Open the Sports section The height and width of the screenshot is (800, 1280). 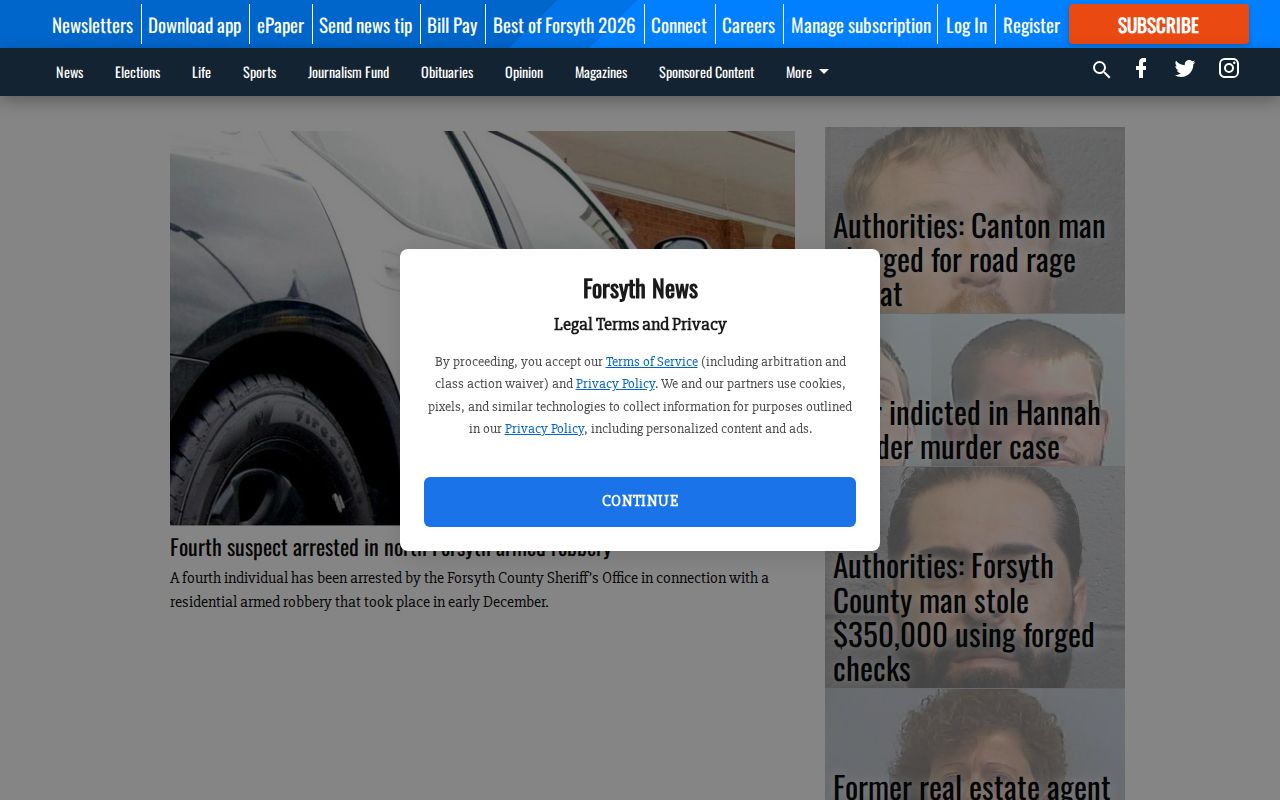pos(259,72)
